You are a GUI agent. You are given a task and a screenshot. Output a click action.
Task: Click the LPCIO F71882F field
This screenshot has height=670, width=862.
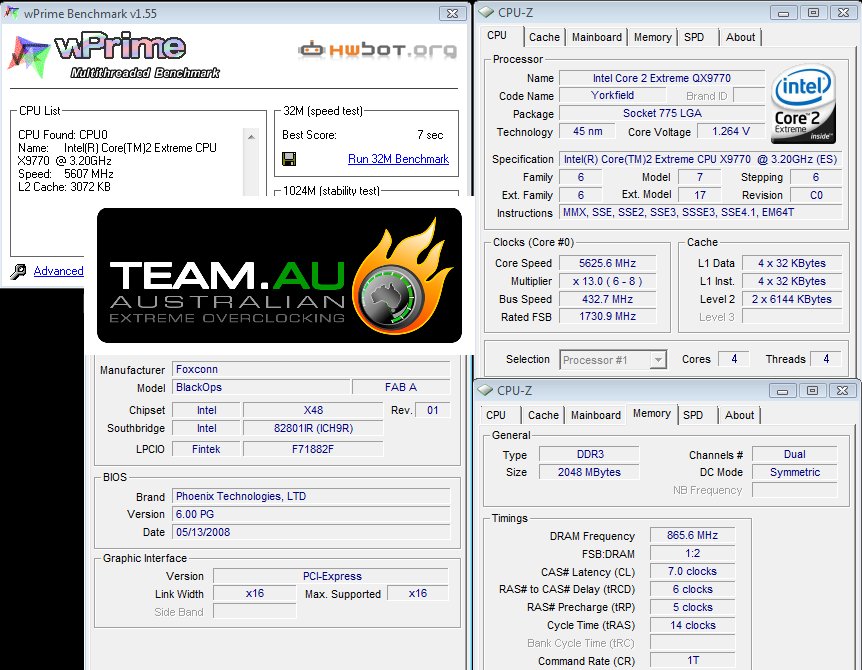(313, 449)
